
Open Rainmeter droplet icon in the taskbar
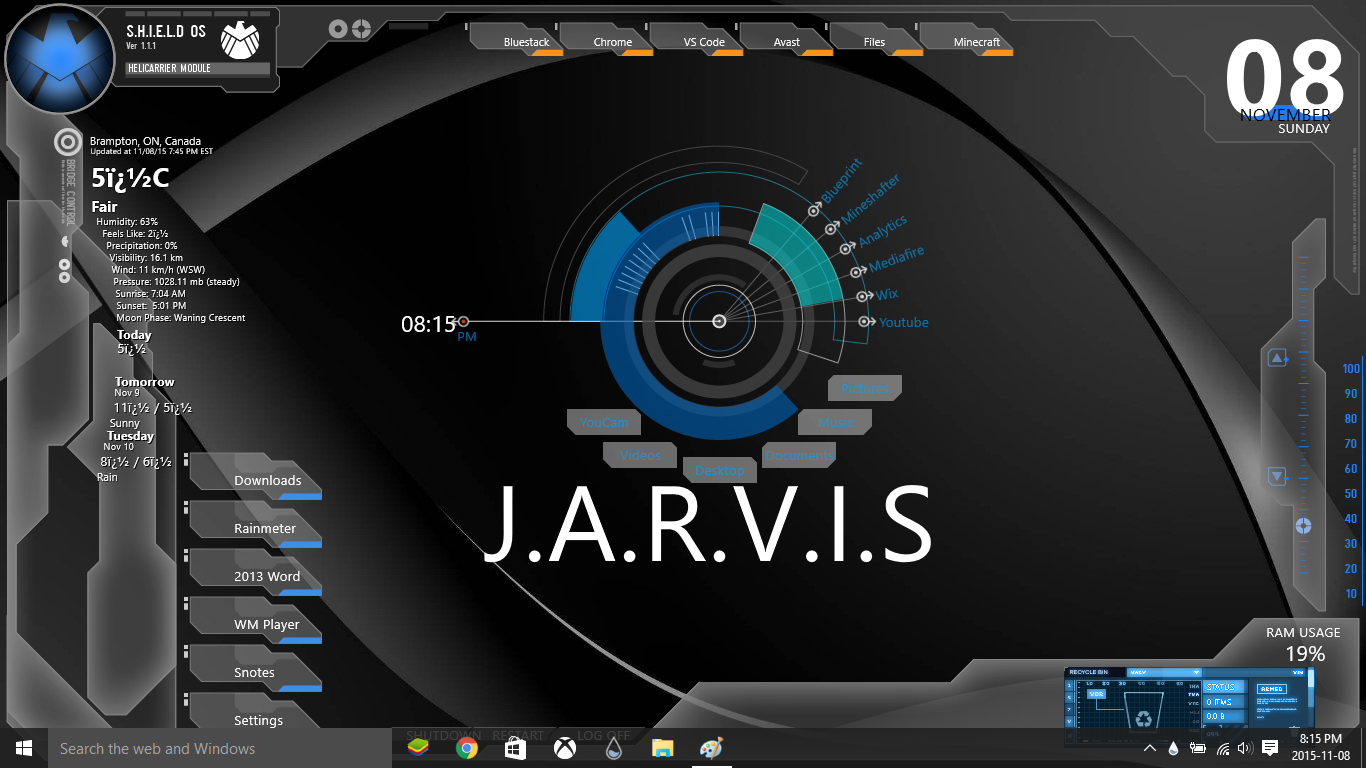(x=613, y=748)
